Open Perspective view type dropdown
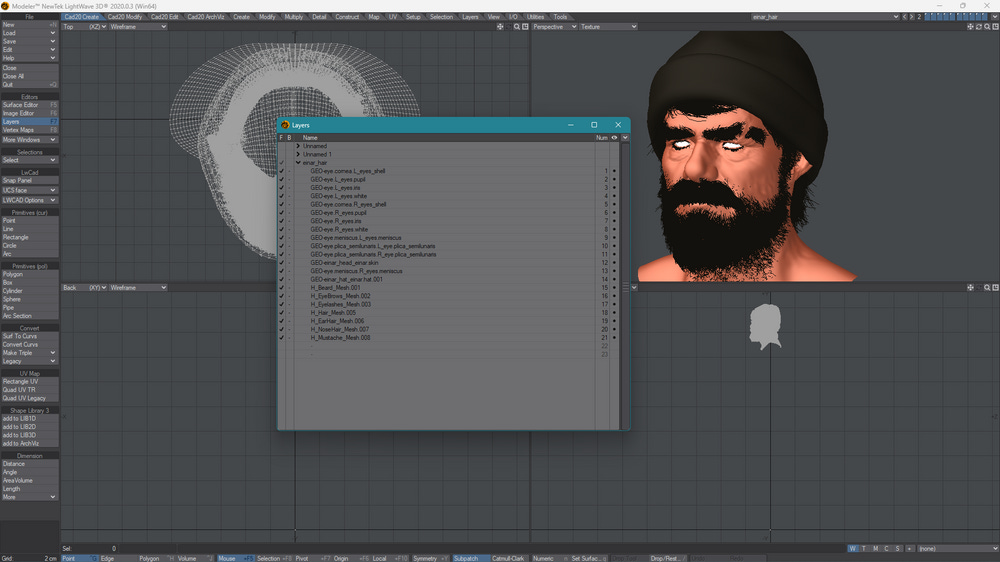The height and width of the screenshot is (562, 1000). coord(554,27)
